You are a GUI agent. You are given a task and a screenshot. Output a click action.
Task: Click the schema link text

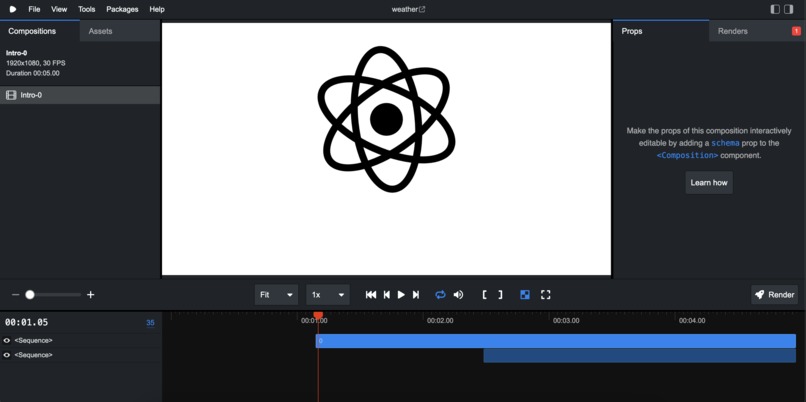[x=725, y=143]
